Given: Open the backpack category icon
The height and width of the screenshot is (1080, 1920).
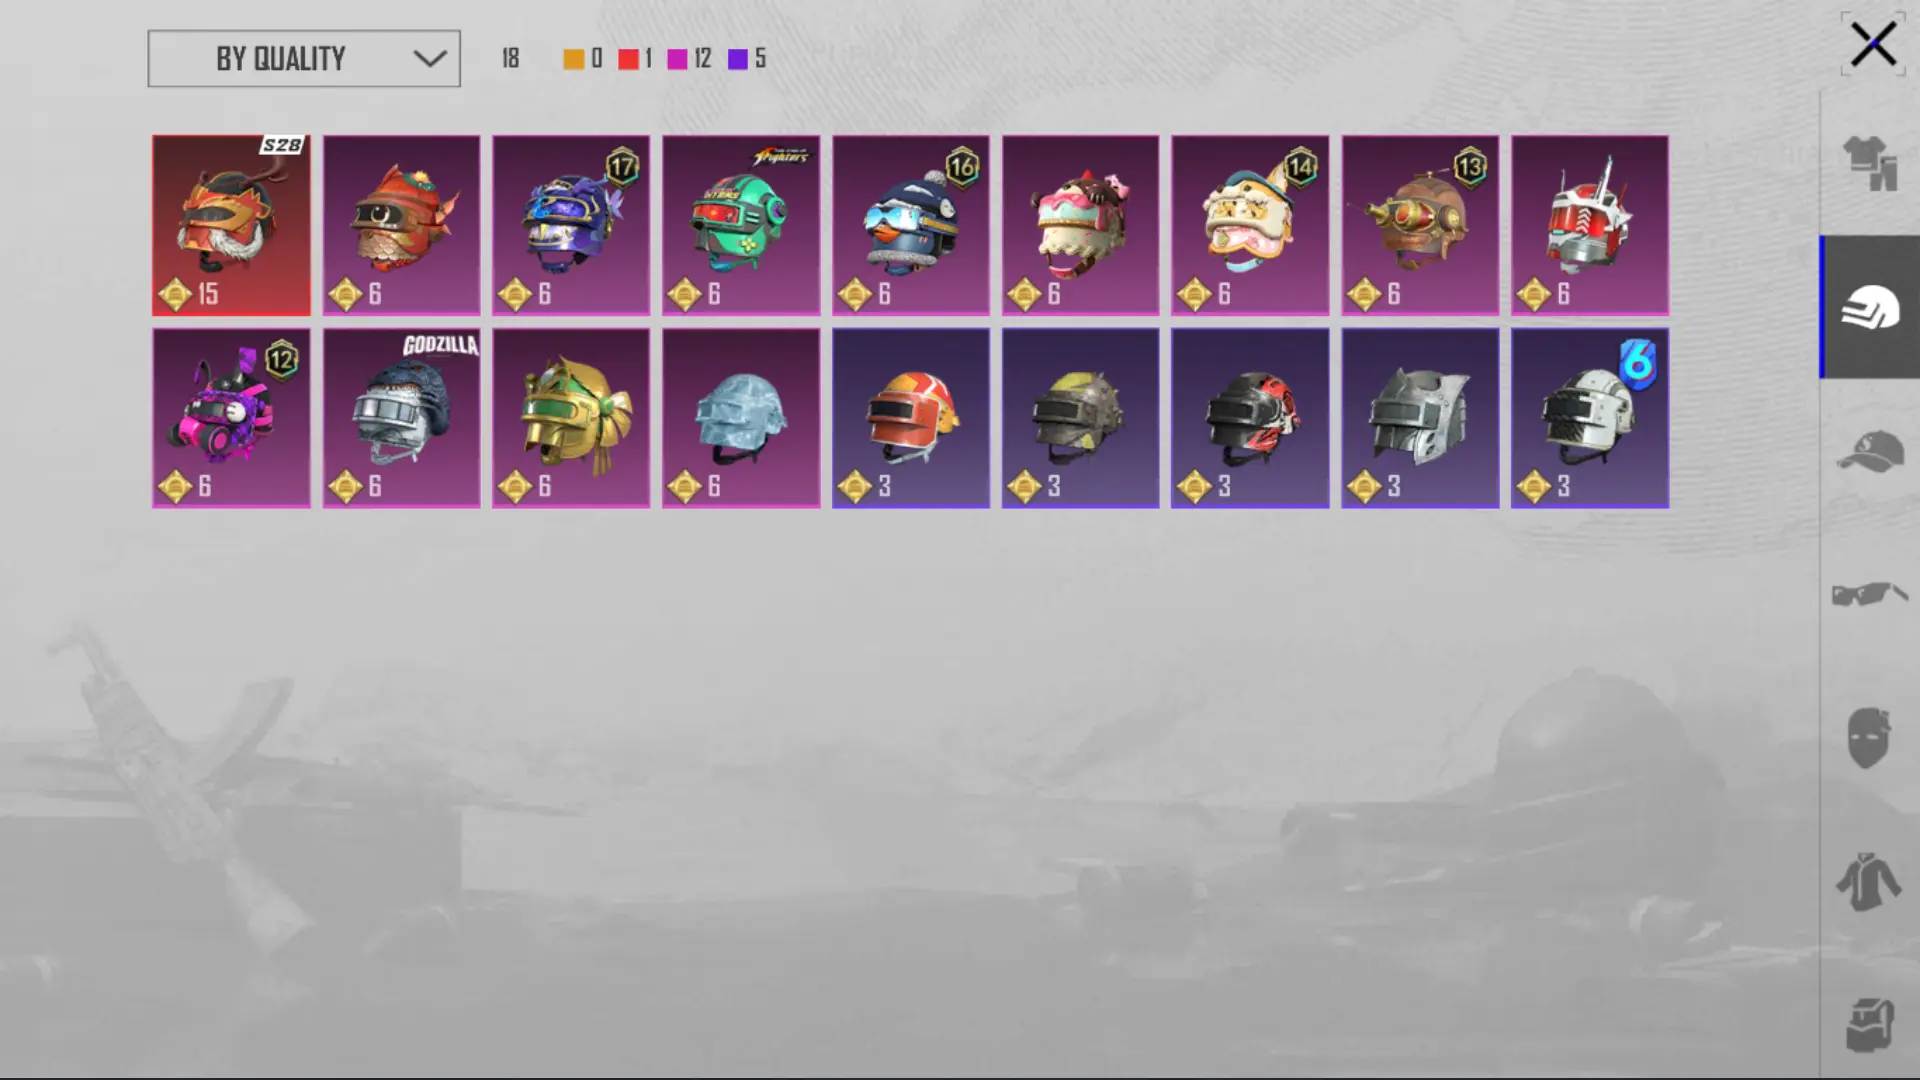Looking at the screenshot, I should [1869, 1025].
